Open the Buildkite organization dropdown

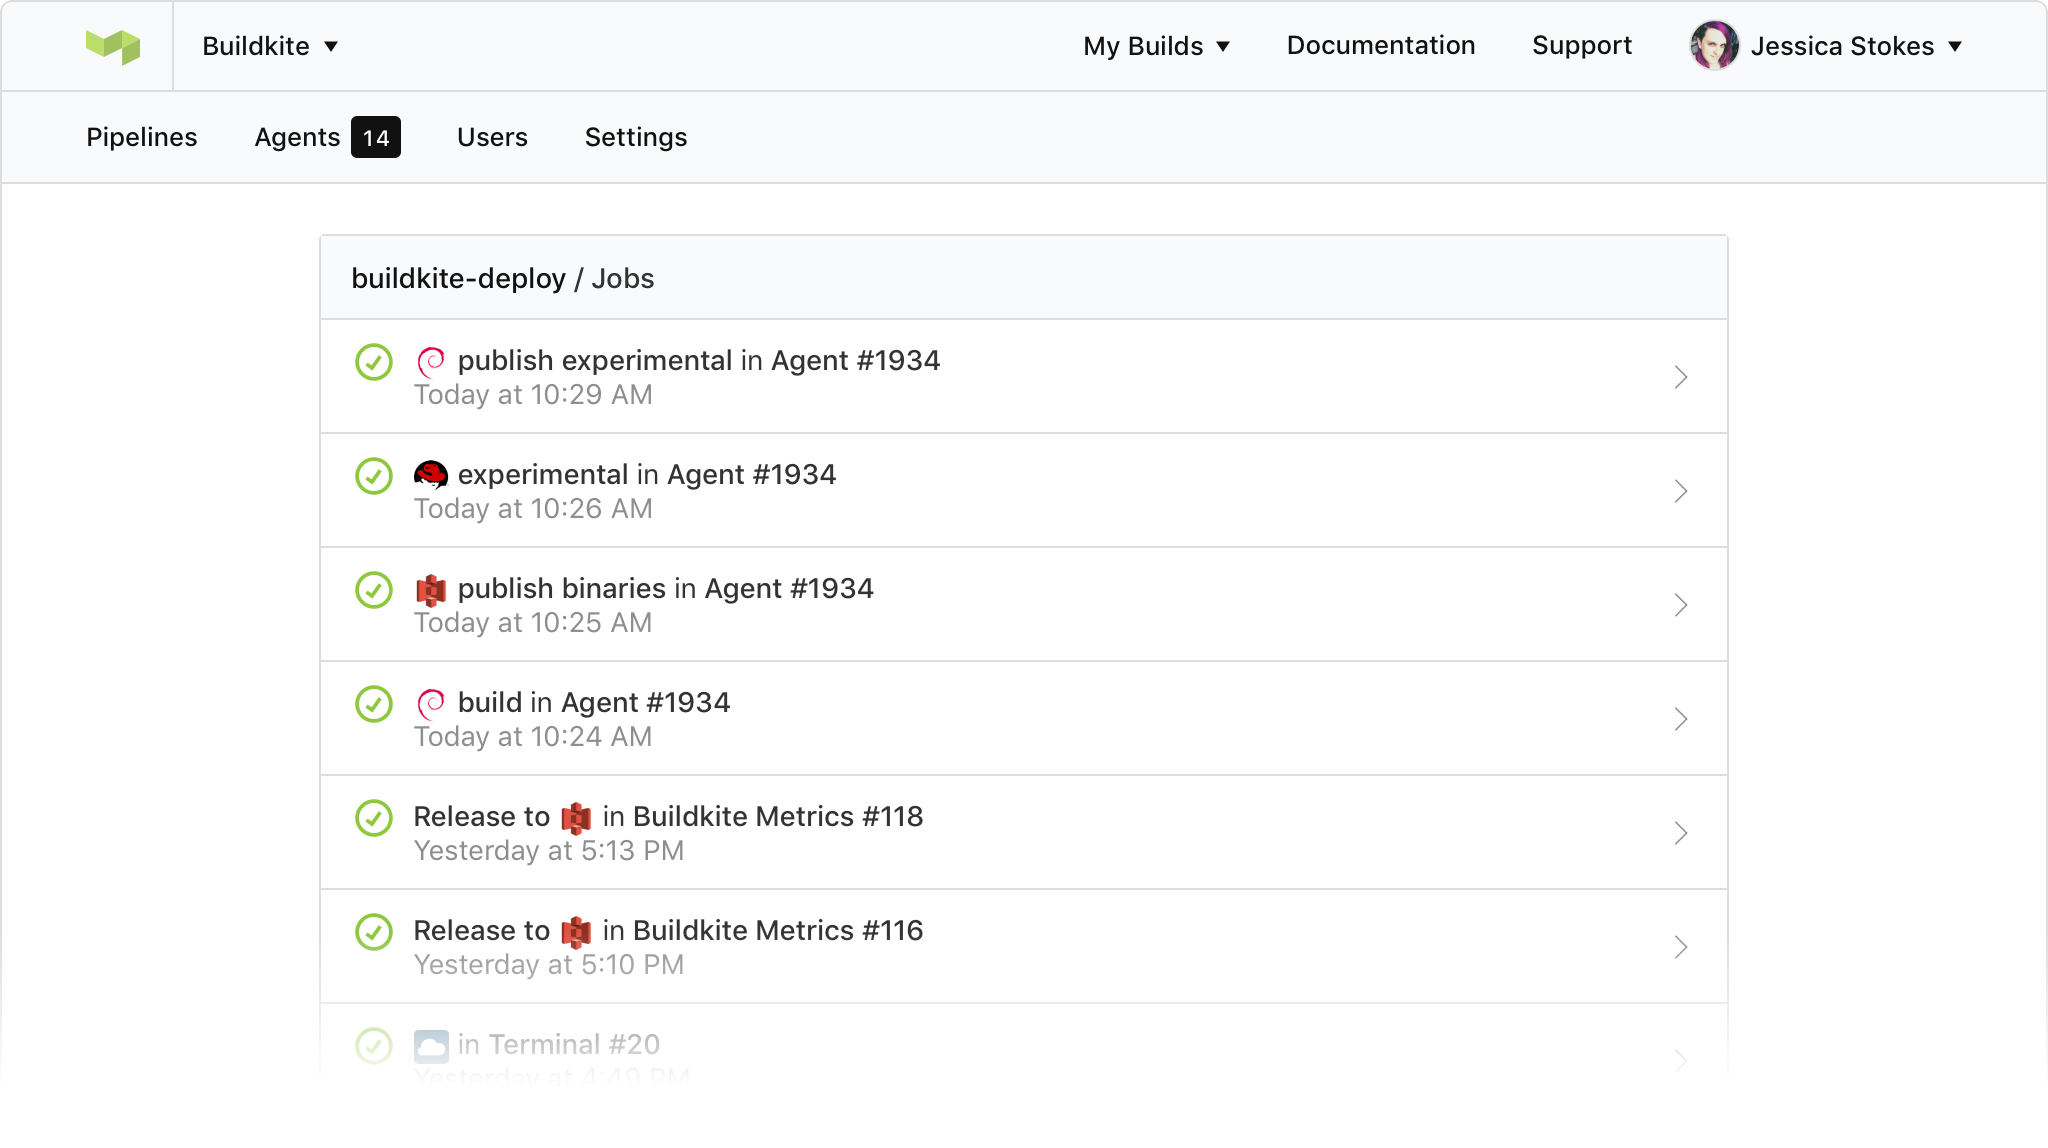(270, 46)
